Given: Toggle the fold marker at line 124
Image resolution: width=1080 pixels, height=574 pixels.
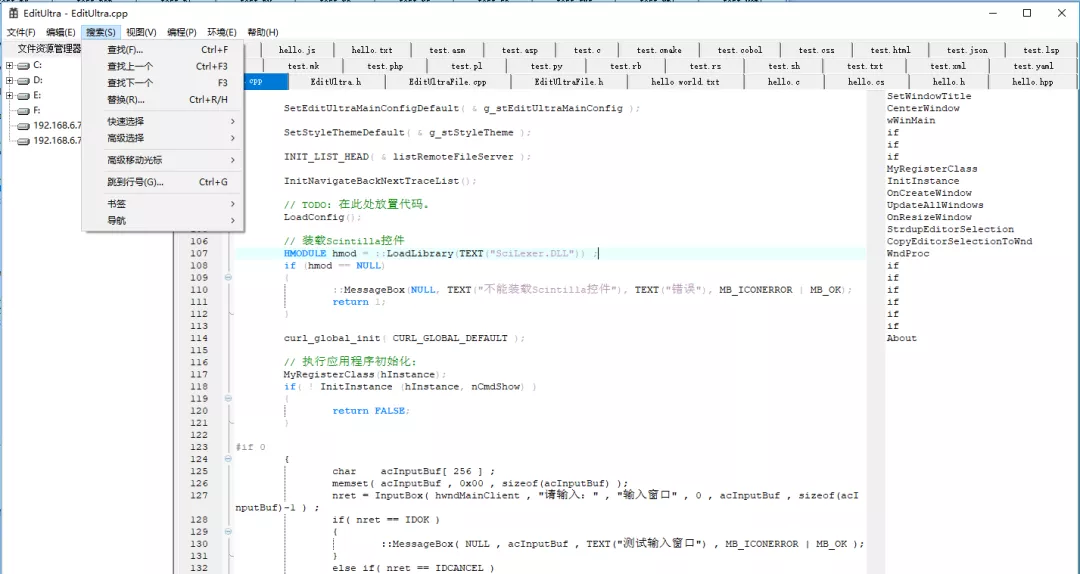Looking at the screenshot, I should [228, 459].
